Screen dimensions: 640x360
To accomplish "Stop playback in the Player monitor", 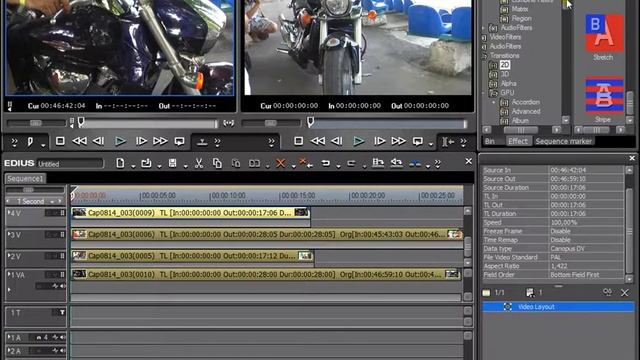I will point(60,141).
